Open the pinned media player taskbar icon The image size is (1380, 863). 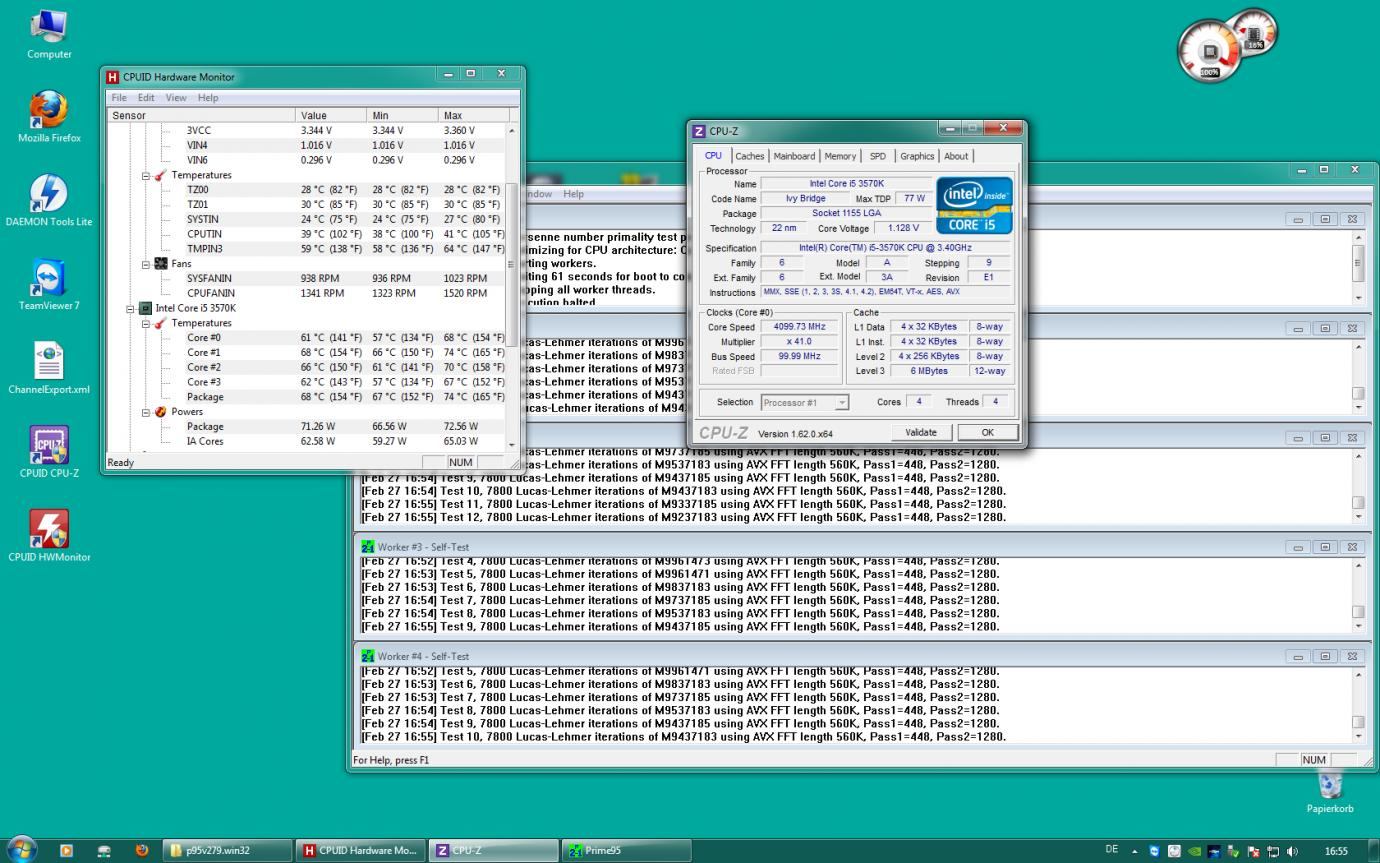tap(66, 851)
